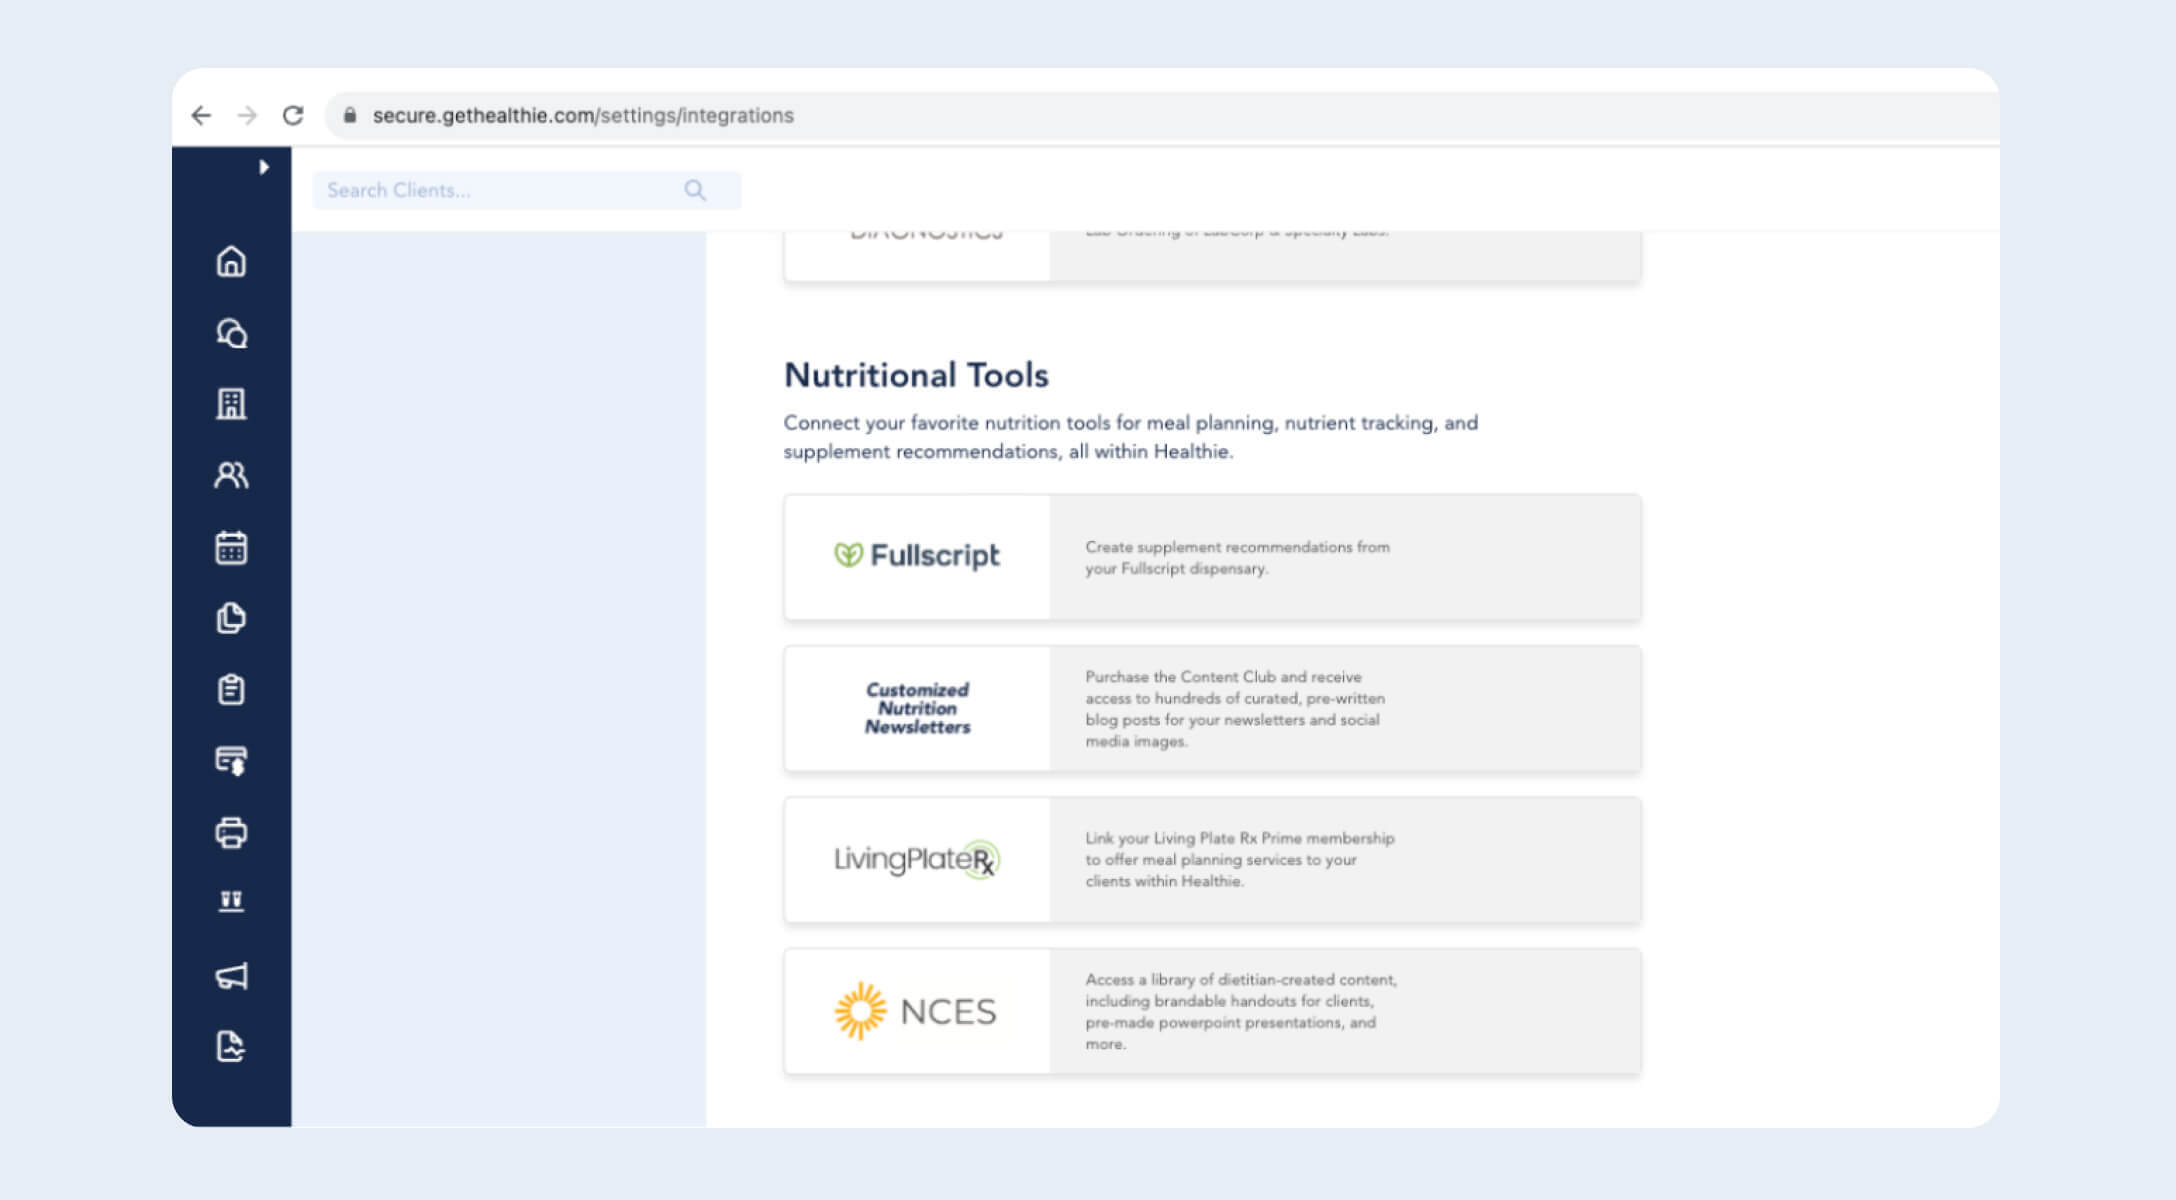Image resolution: width=2176 pixels, height=1200 pixels.
Task: Go forward in the browser
Action: [x=247, y=115]
